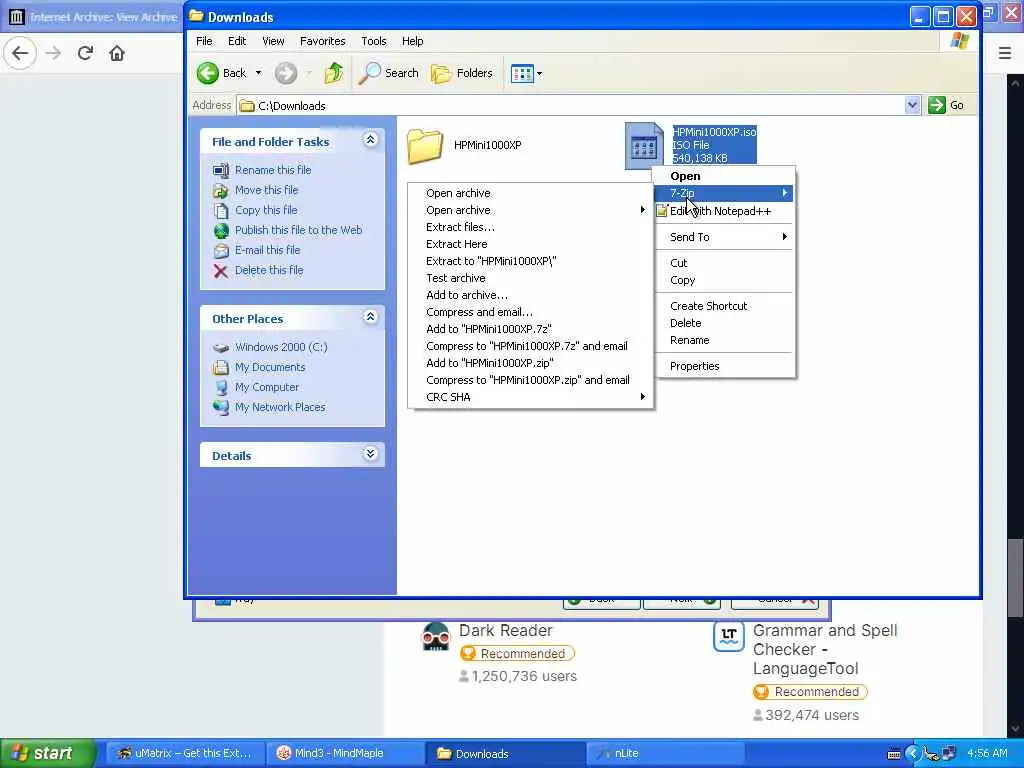Select the HPMini1000XP.iso file icon
Screen dimensions: 1024x768
(x=643, y=145)
